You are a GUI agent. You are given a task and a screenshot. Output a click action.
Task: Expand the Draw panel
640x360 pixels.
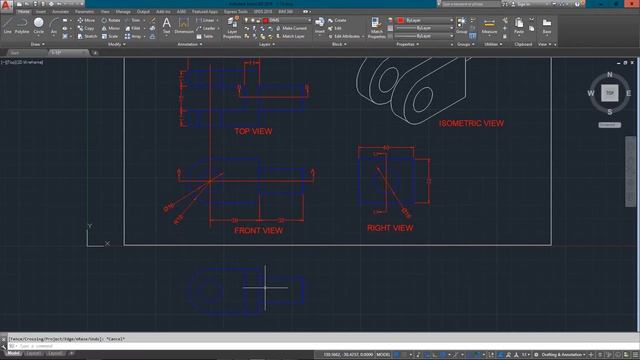click(x=38, y=44)
